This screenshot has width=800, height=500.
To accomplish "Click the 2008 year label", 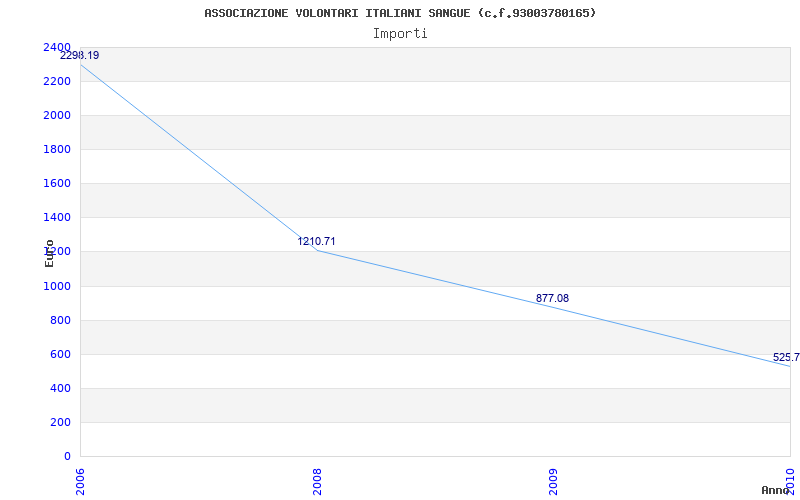I will point(317,482).
